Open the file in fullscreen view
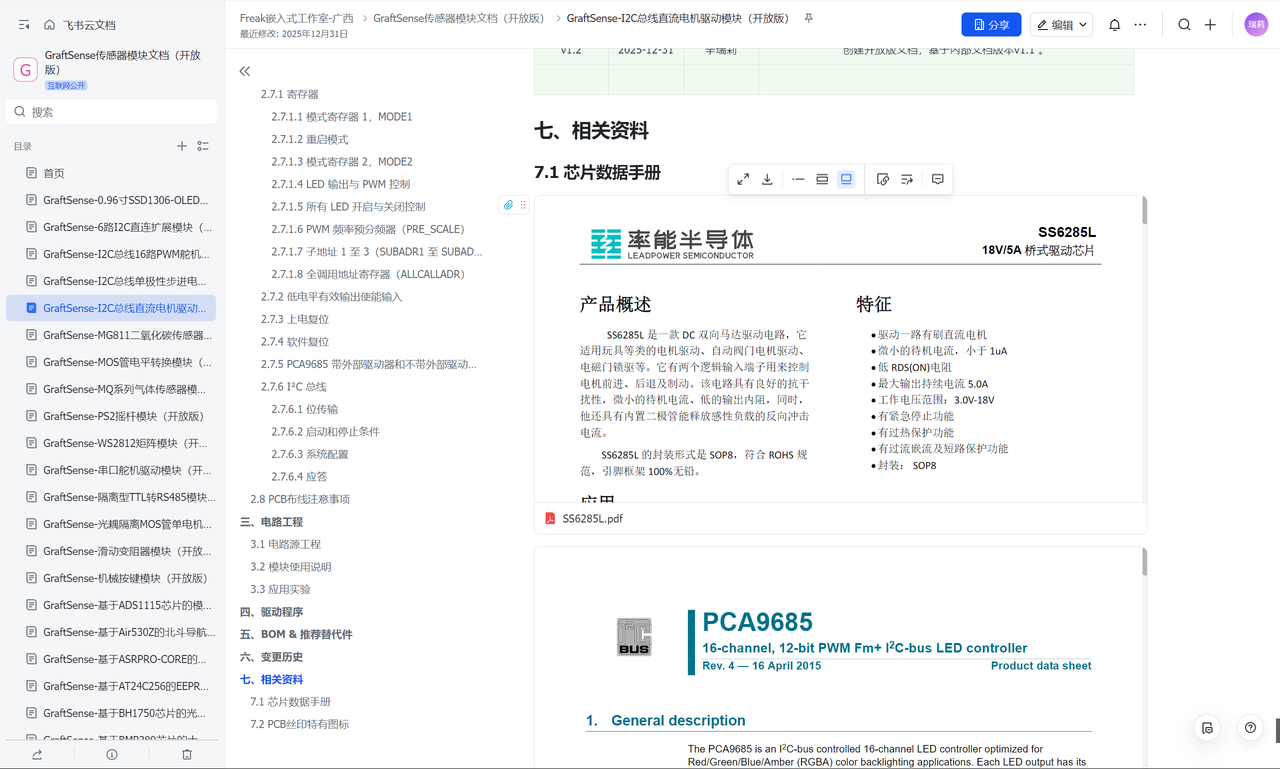The width and height of the screenshot is (1280, 769). click(743, 179)
